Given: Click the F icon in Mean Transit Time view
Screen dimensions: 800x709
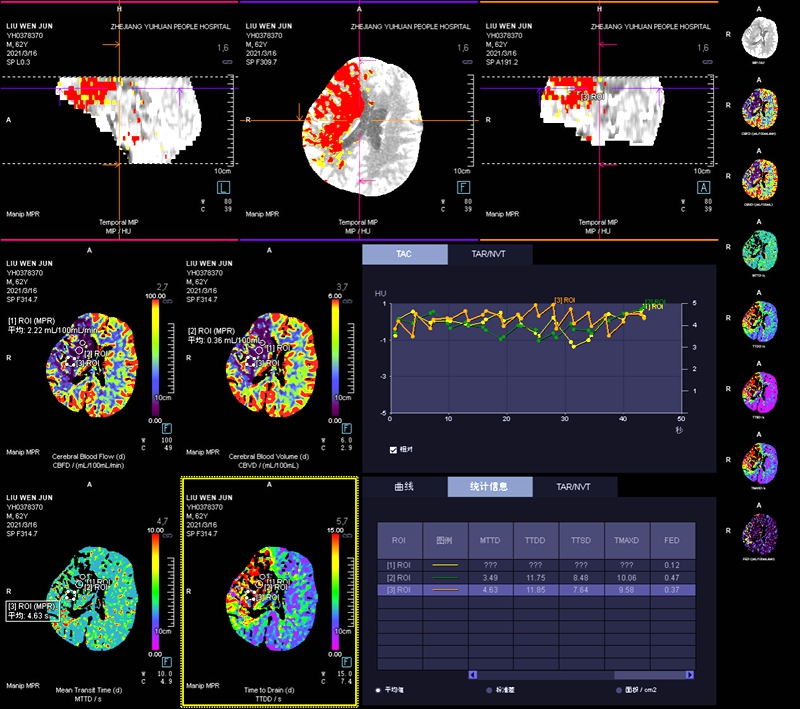Looking at the screenshot, I should click(x=166, y=660).
